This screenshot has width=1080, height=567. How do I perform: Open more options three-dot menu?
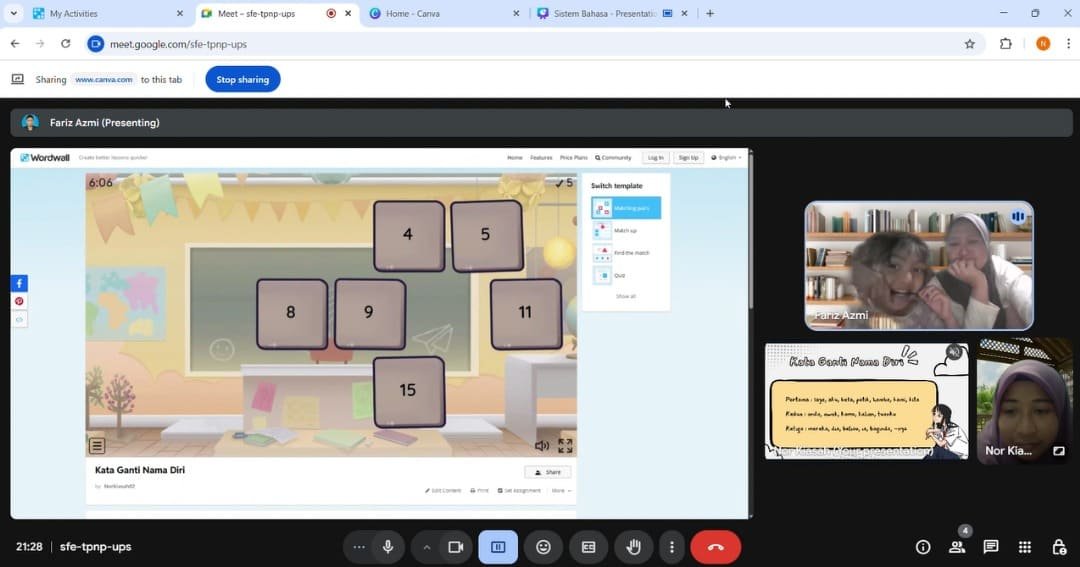[x=672, y=547]
